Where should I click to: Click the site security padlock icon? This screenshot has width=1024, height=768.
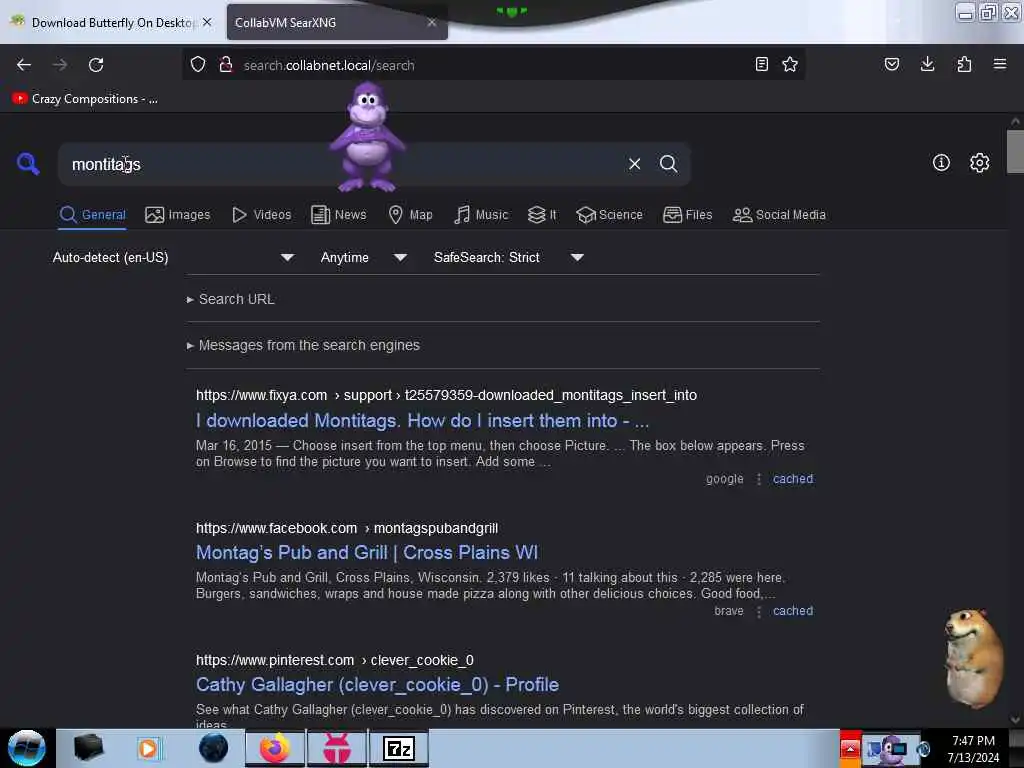[x=226, y=65]
